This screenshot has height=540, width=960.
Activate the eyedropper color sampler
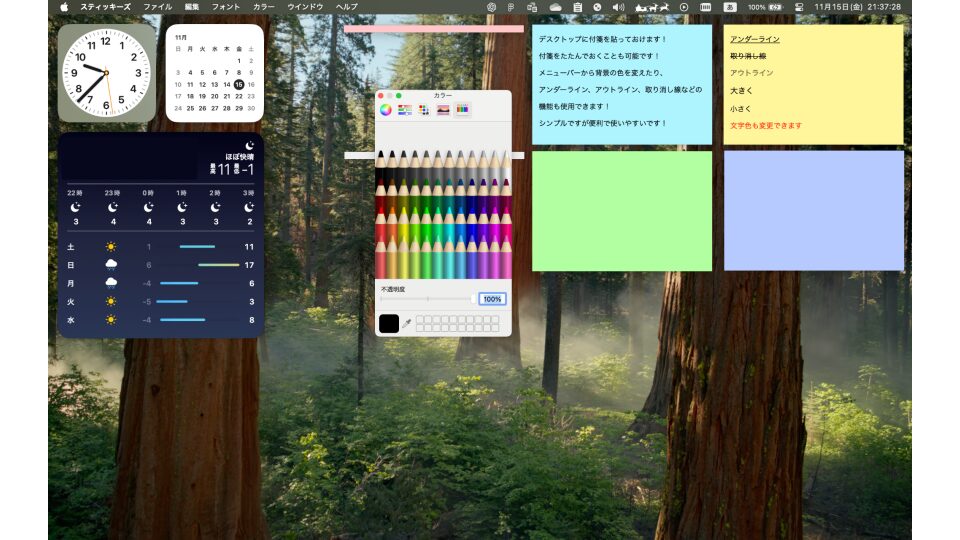point(407,324)
